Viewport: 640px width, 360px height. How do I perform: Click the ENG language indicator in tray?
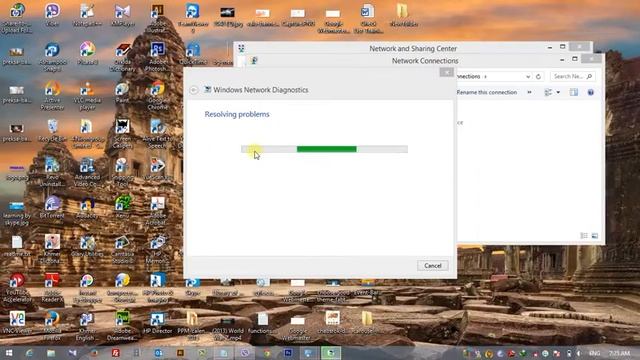[x=595, y=353]
